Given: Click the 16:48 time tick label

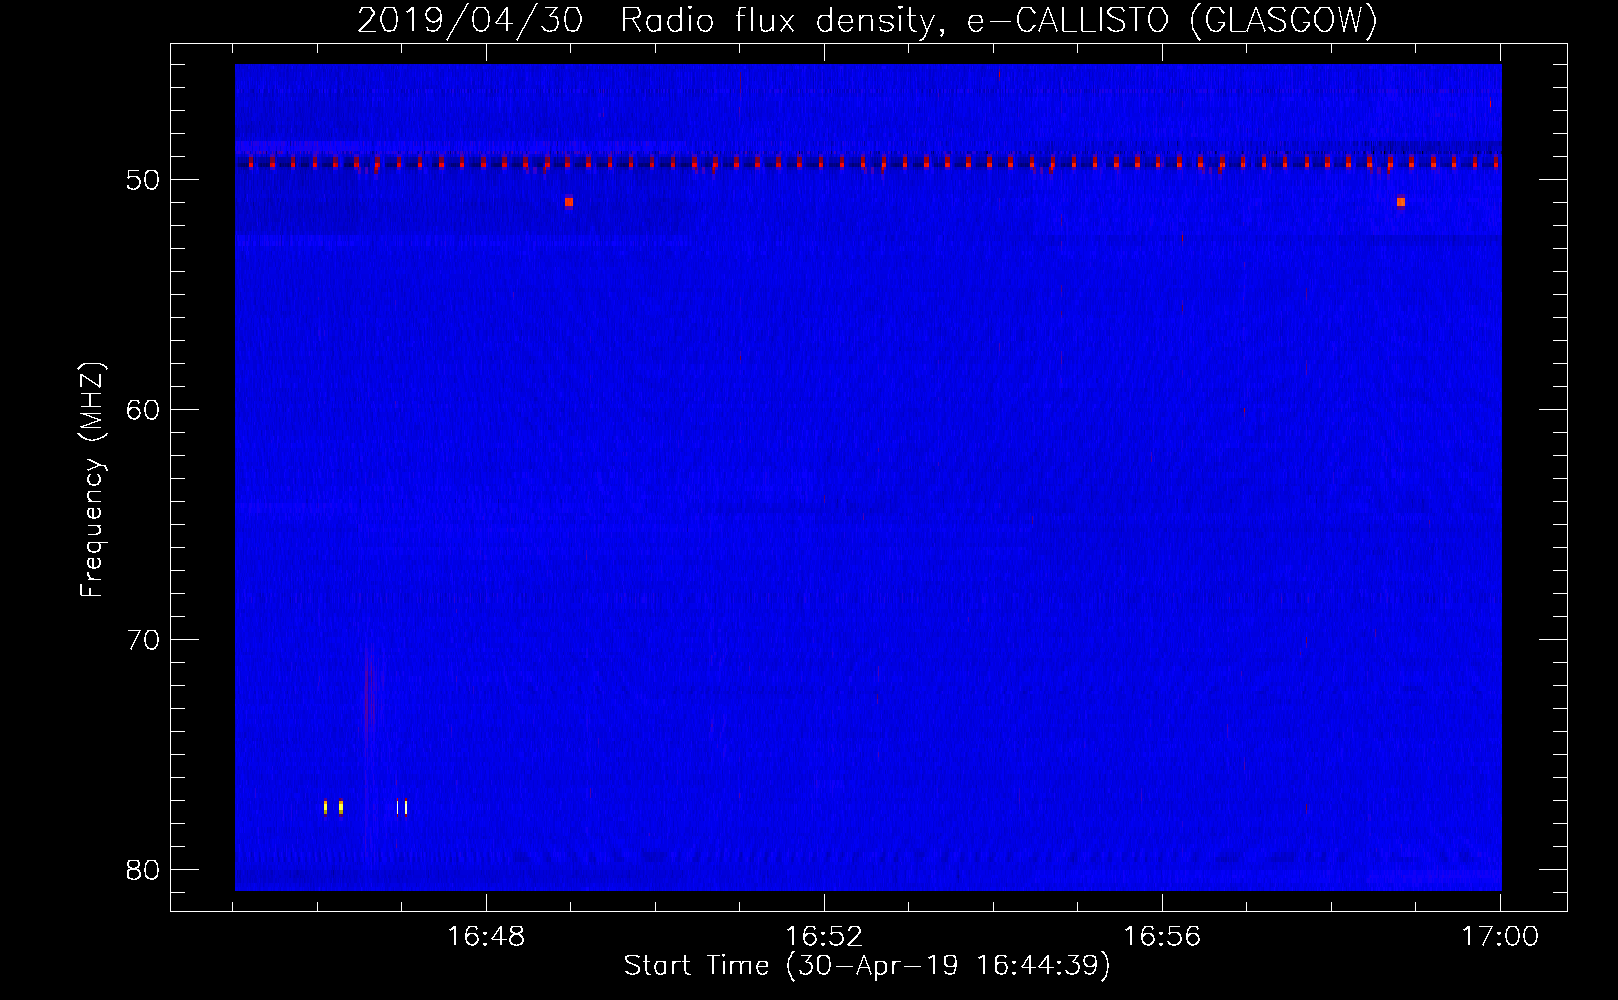Looking at the screenshot, I should click(x=485, y=936).
